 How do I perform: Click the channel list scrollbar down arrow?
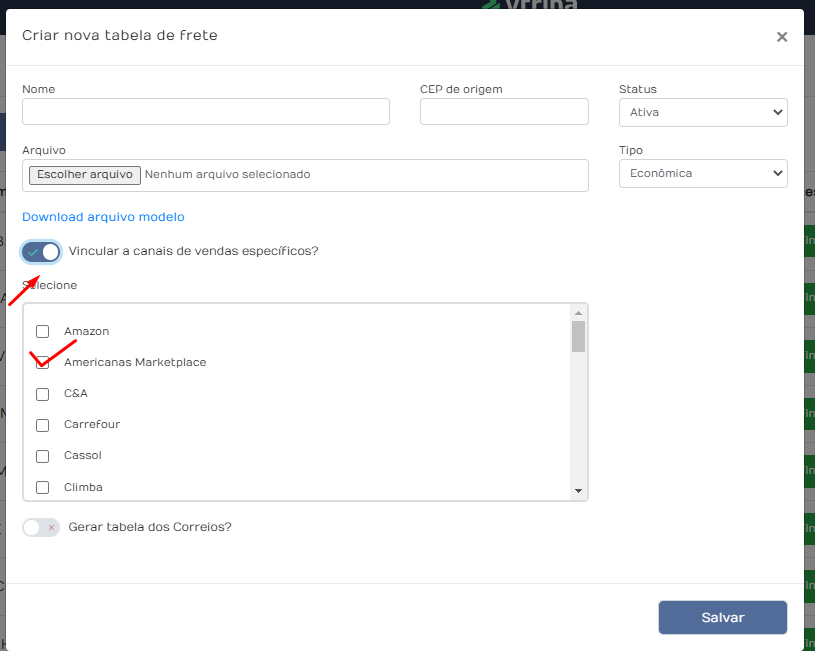click(x=579, y=490)
